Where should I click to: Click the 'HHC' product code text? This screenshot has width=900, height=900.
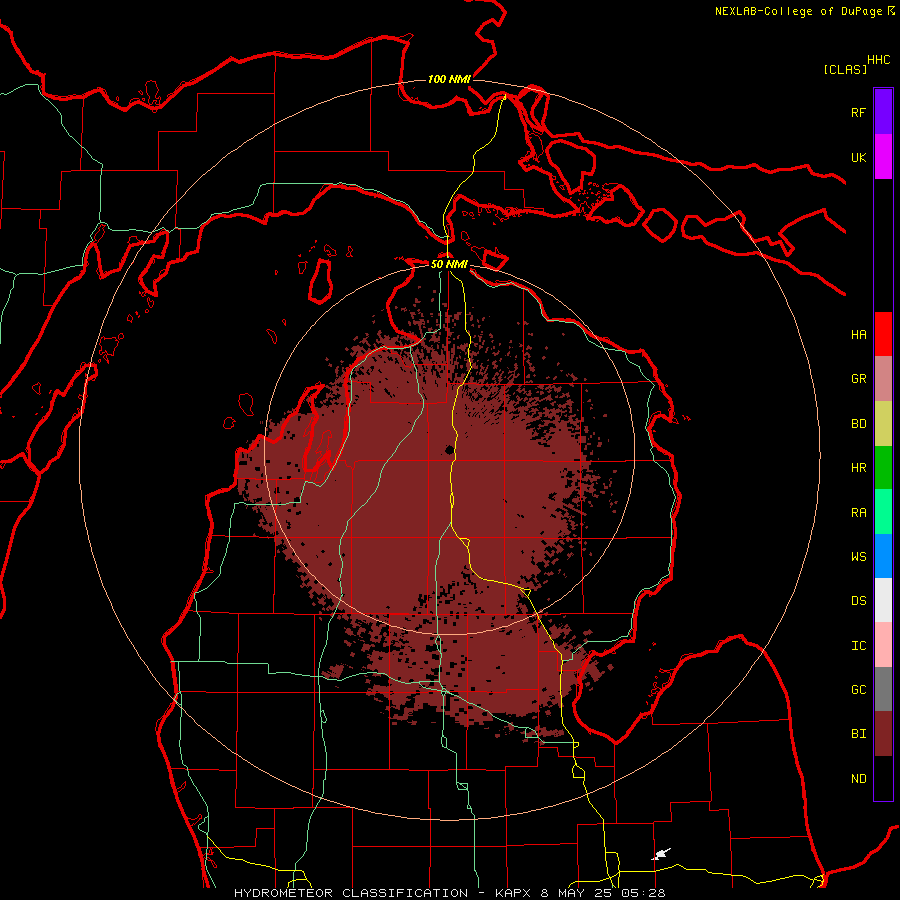(878, 60)
